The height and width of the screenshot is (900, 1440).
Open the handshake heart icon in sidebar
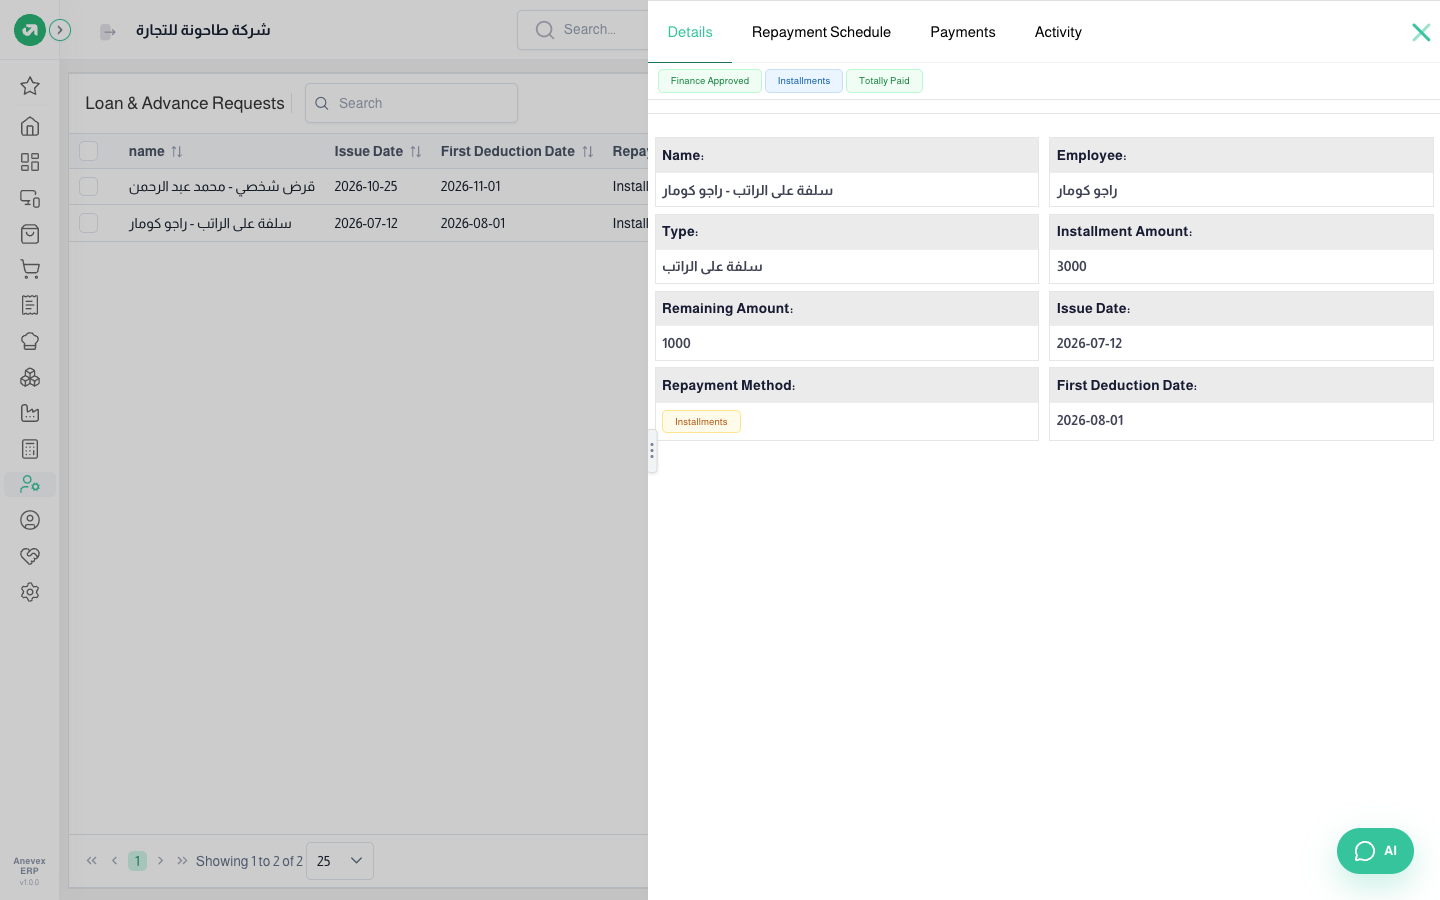pyautogui.click(x=30, y=556)
